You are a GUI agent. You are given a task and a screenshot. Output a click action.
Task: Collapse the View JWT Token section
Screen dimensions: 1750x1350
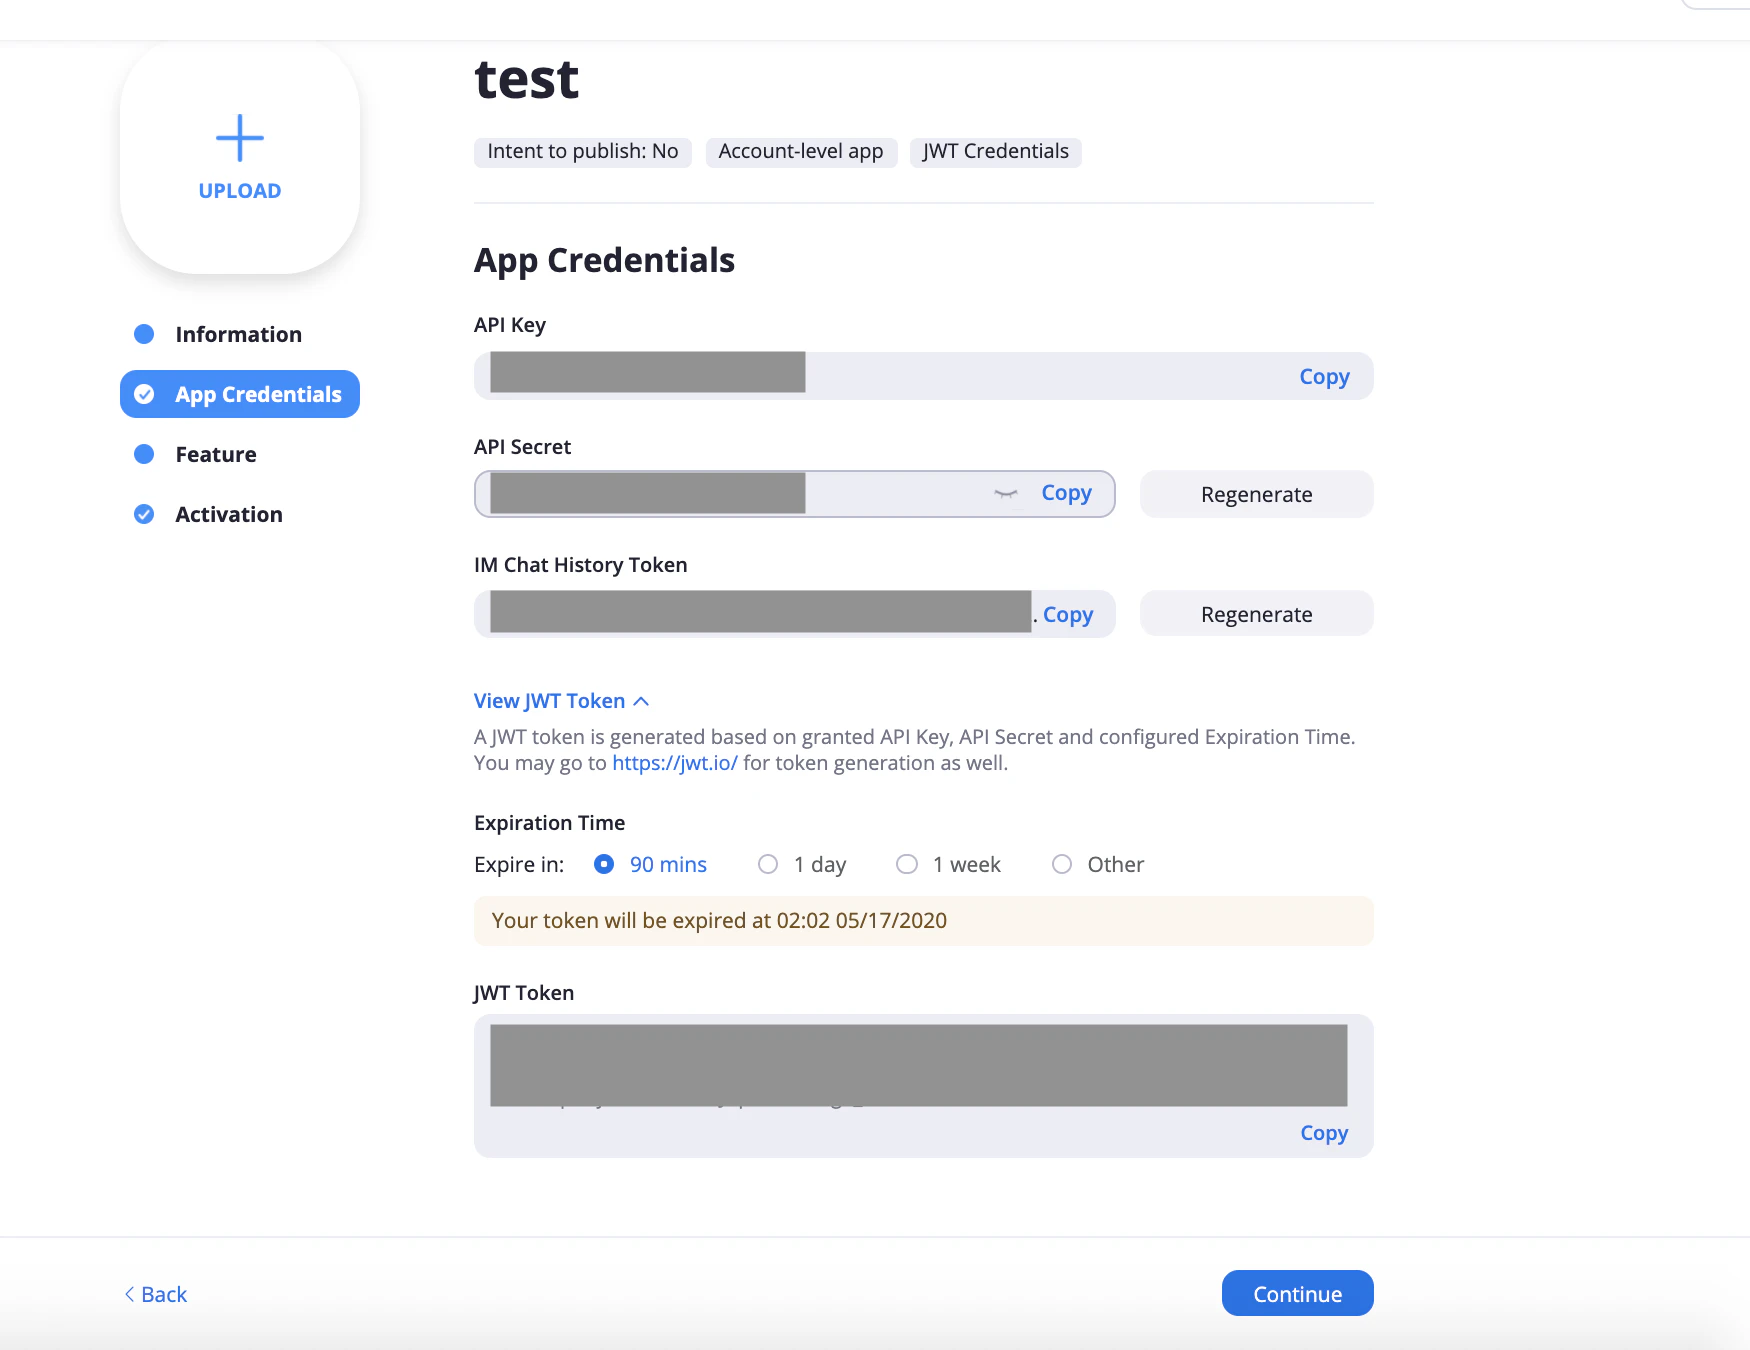[562, 701]
